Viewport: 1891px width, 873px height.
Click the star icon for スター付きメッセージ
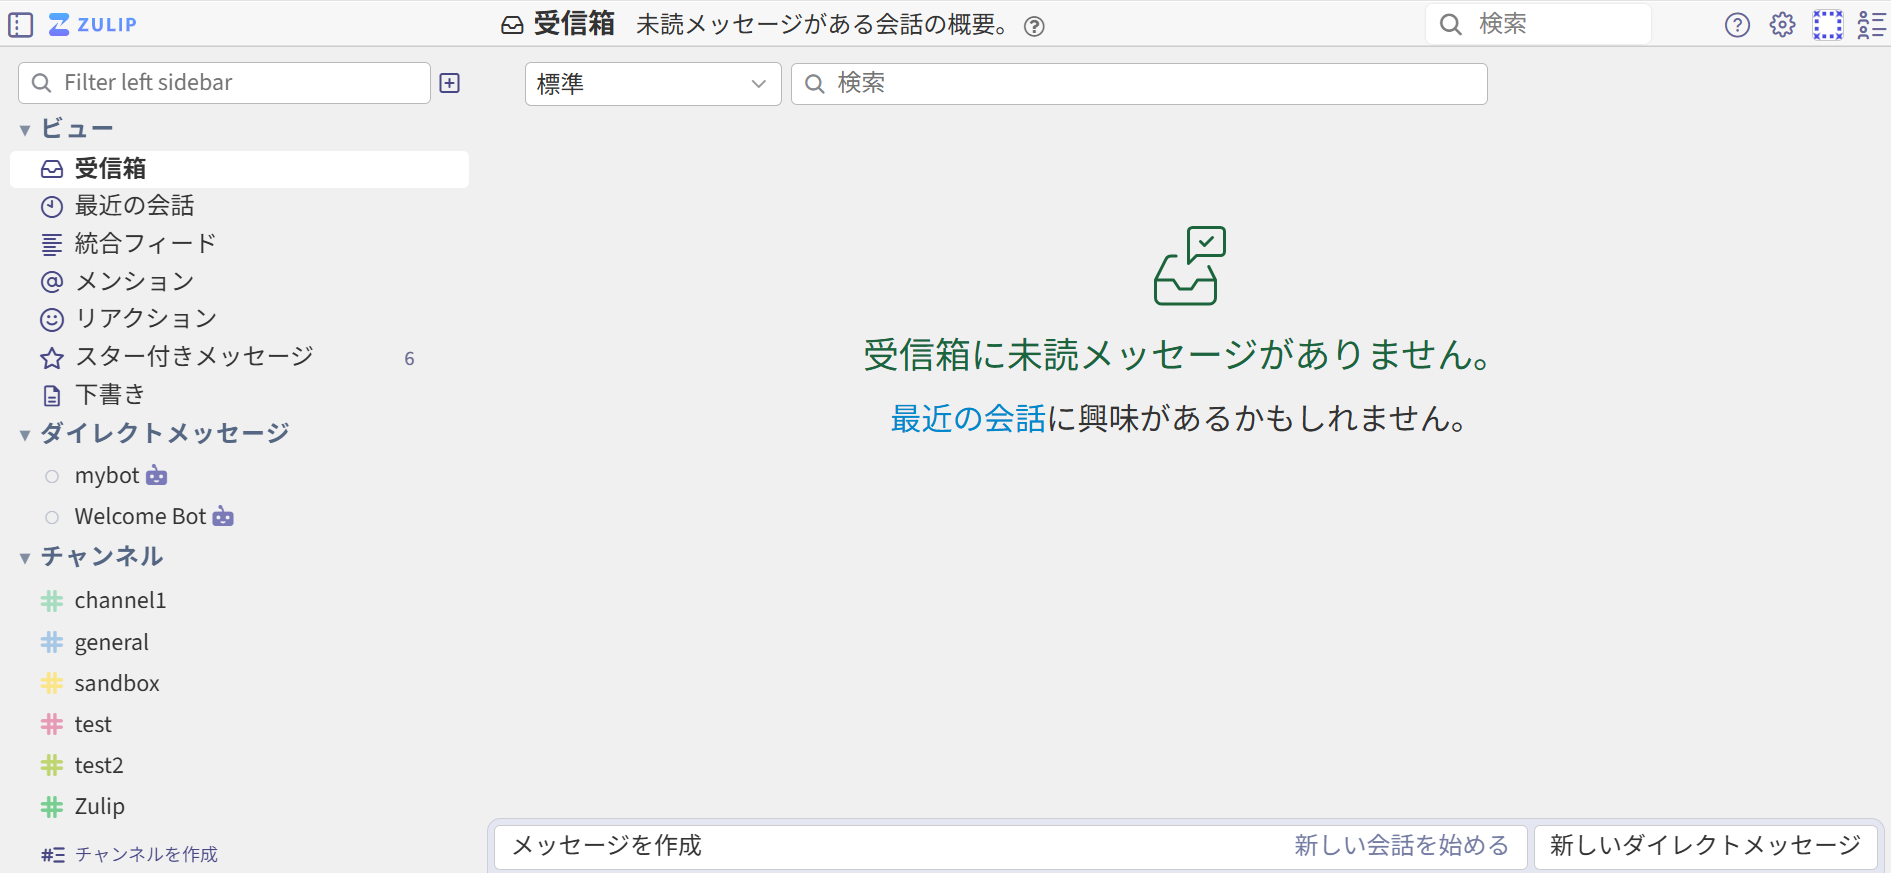click(52, 358)
